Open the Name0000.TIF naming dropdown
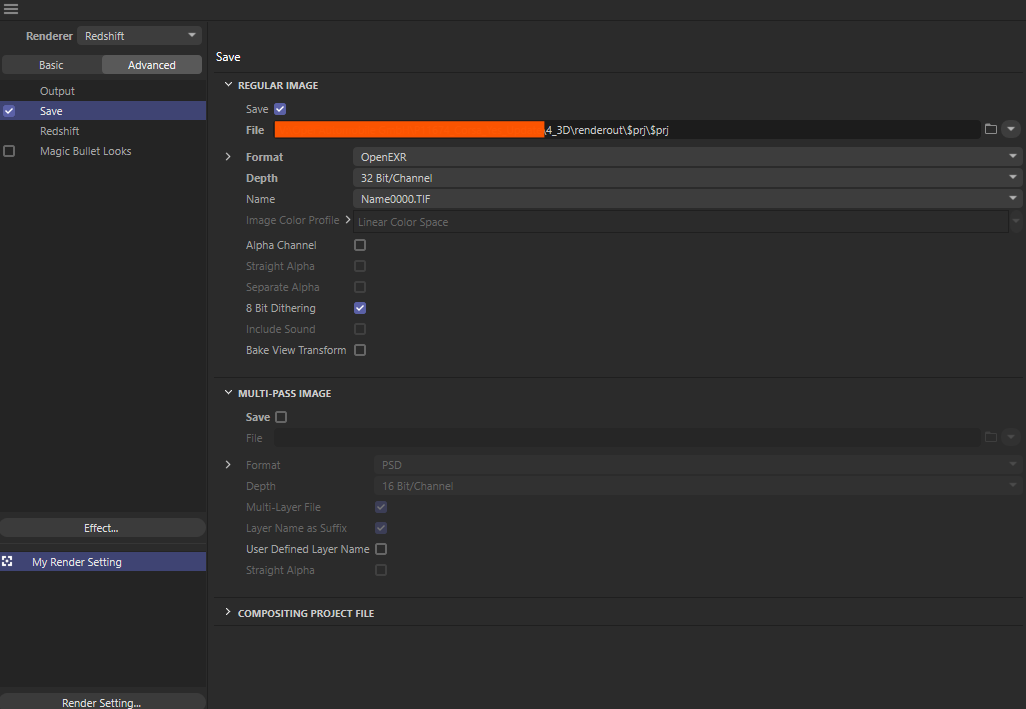The image size is (1026, 709). pyautogui.click(x=686, y=199)
